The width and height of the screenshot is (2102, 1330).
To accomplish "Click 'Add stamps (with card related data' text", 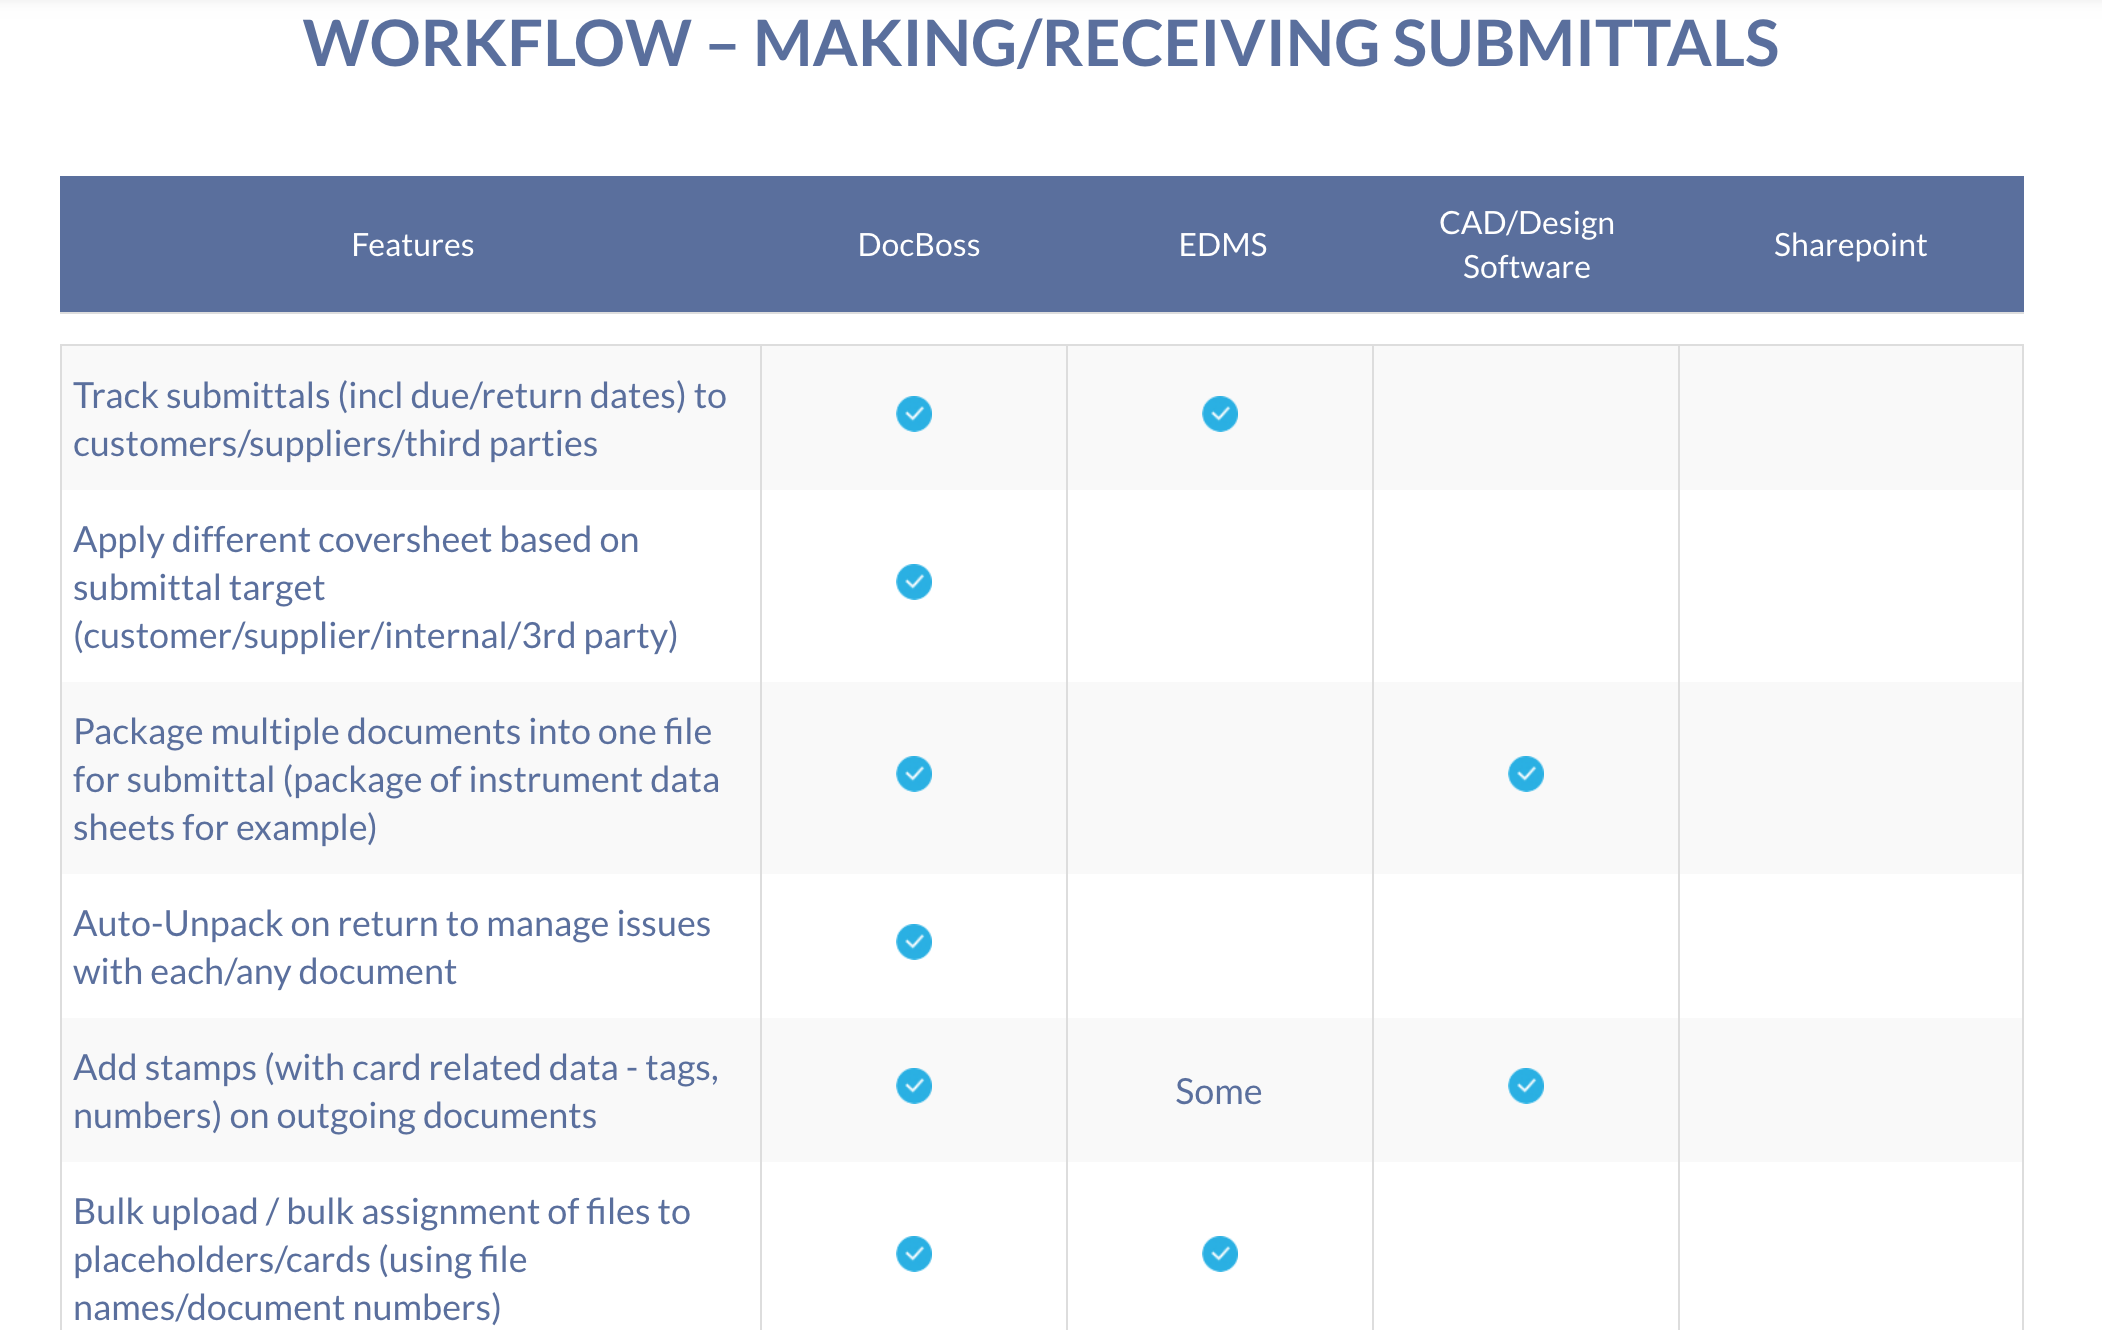I will click(x=346, y=1068).
